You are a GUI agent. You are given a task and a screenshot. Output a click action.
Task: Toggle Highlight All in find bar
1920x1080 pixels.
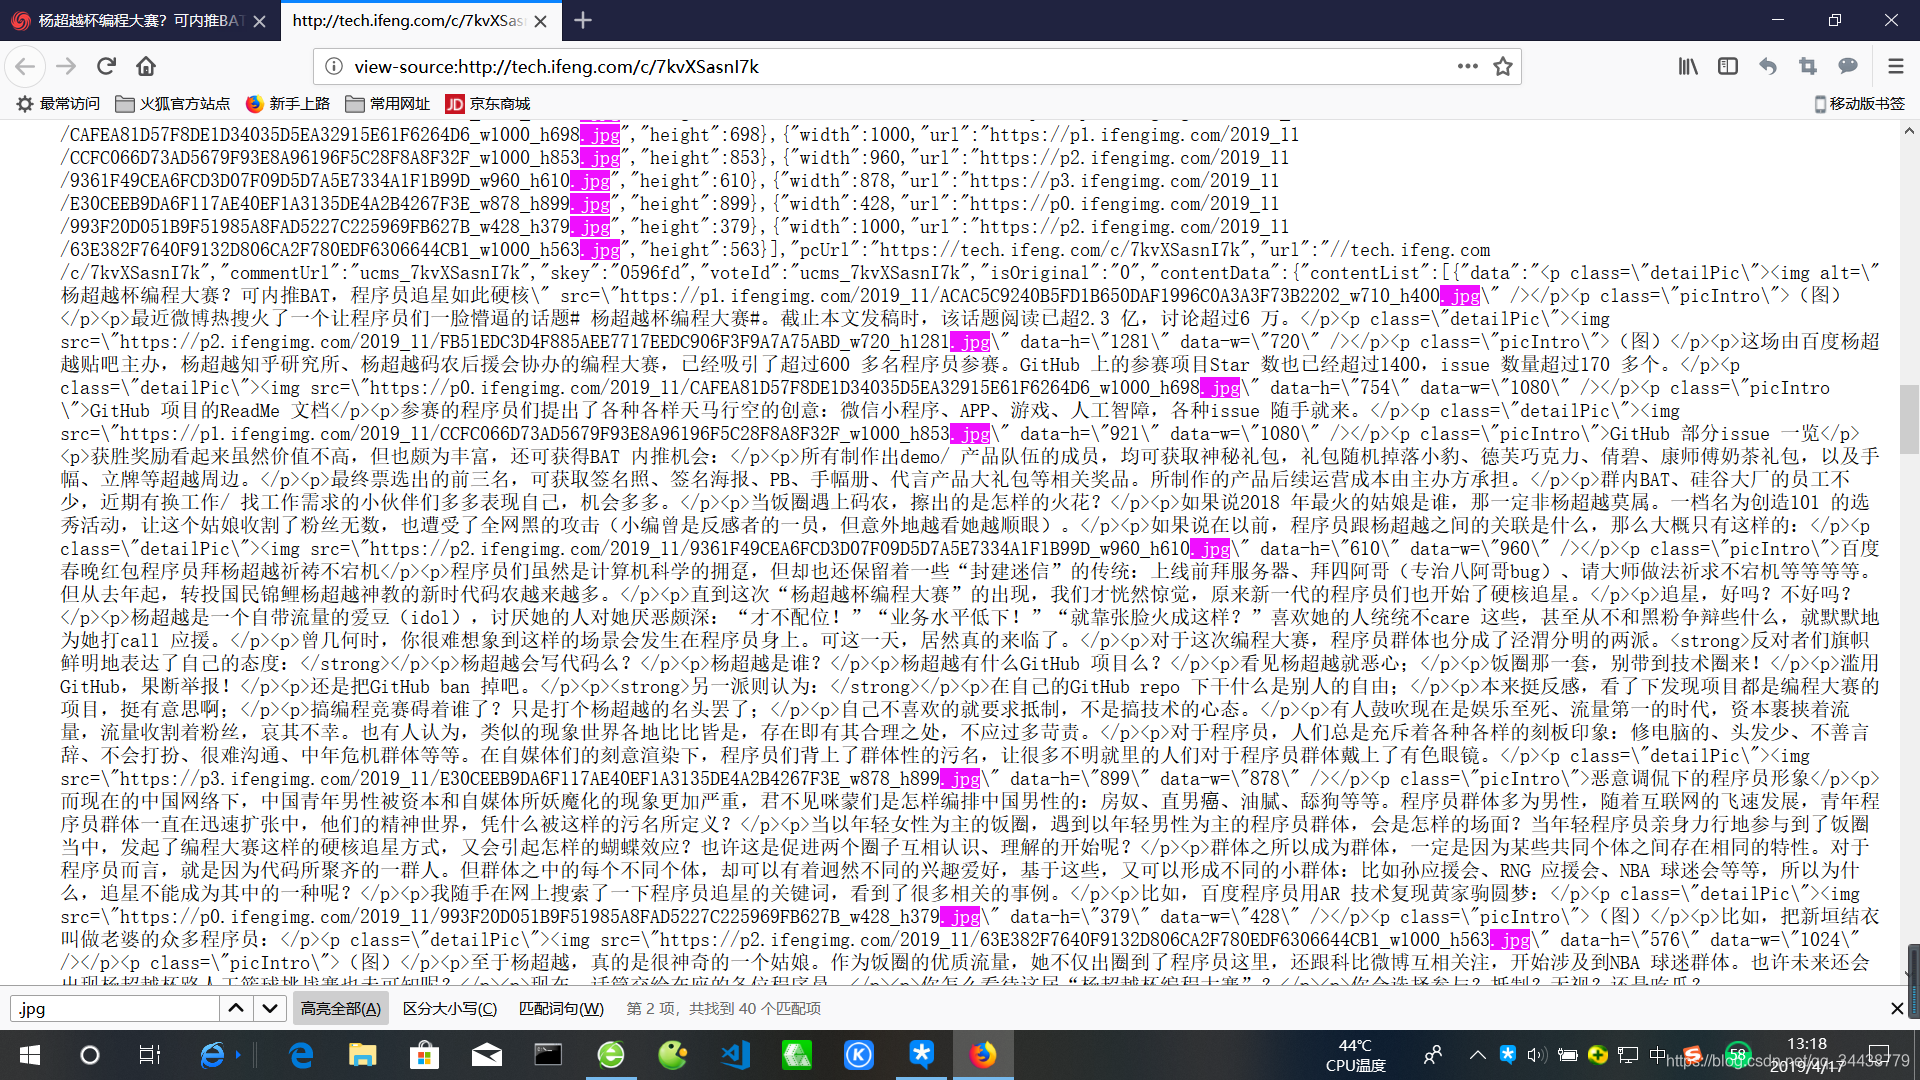340,1008
